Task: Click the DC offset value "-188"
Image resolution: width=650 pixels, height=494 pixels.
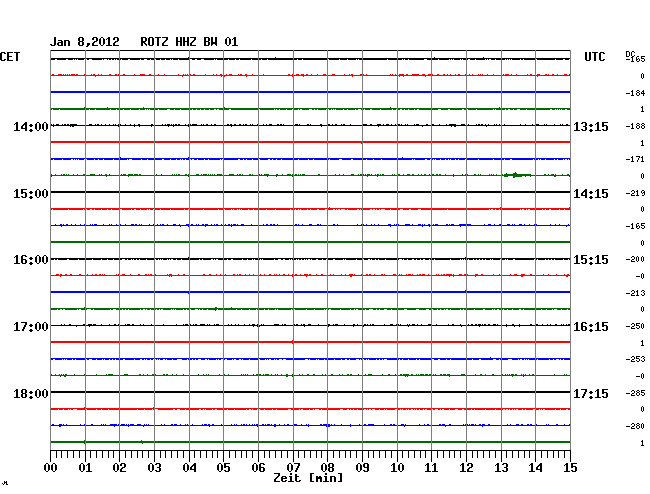Action: 635,126
